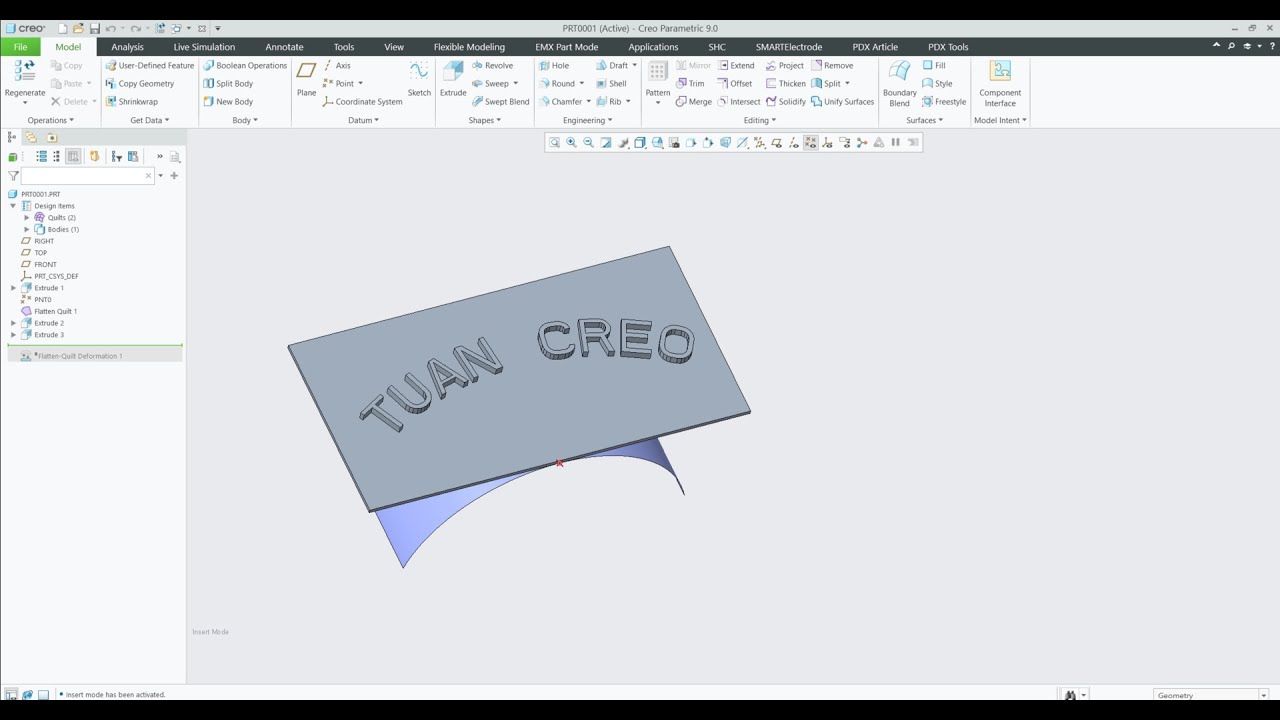
Task: Switch to the Analysis tab
Action: coord(127,47)
